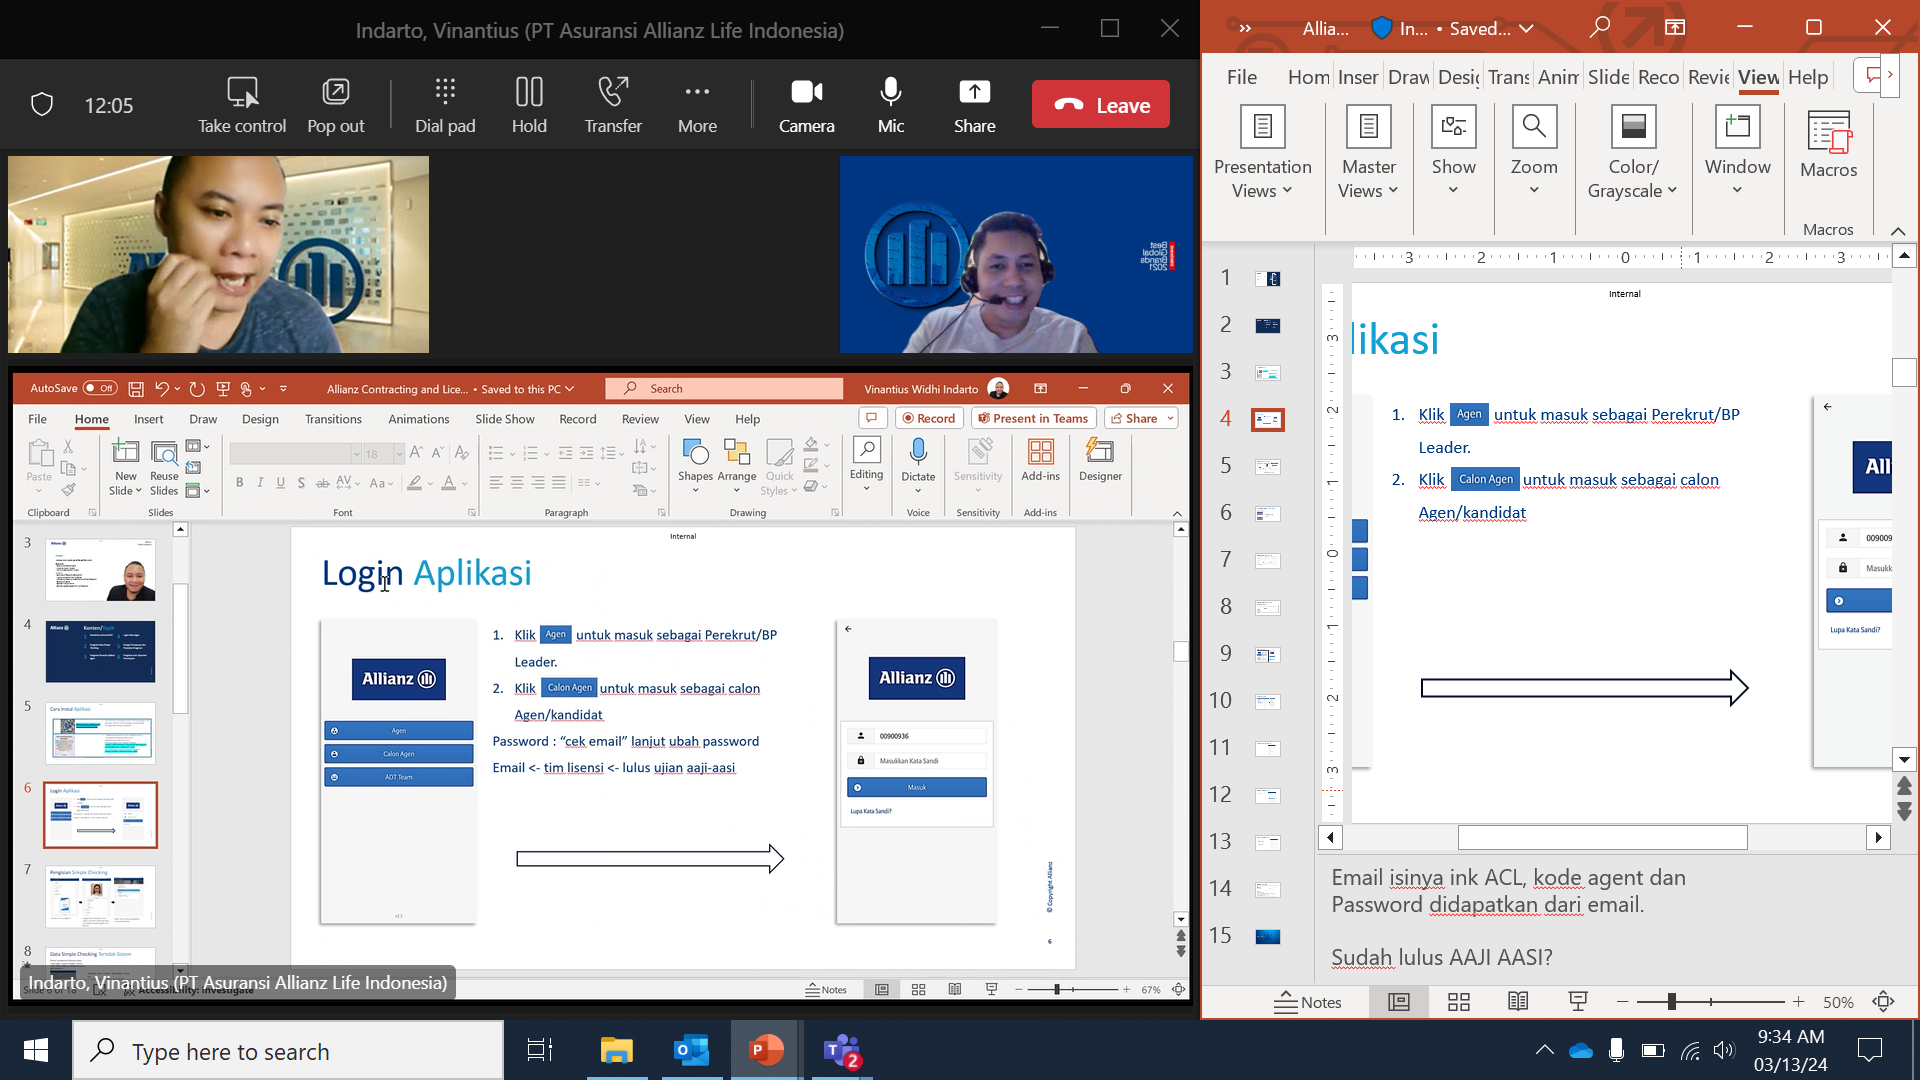The width and height of the screenshot is (1920, 1080).
Task: Zoom out with the minus button
Action: (x=1622, y=1002)
